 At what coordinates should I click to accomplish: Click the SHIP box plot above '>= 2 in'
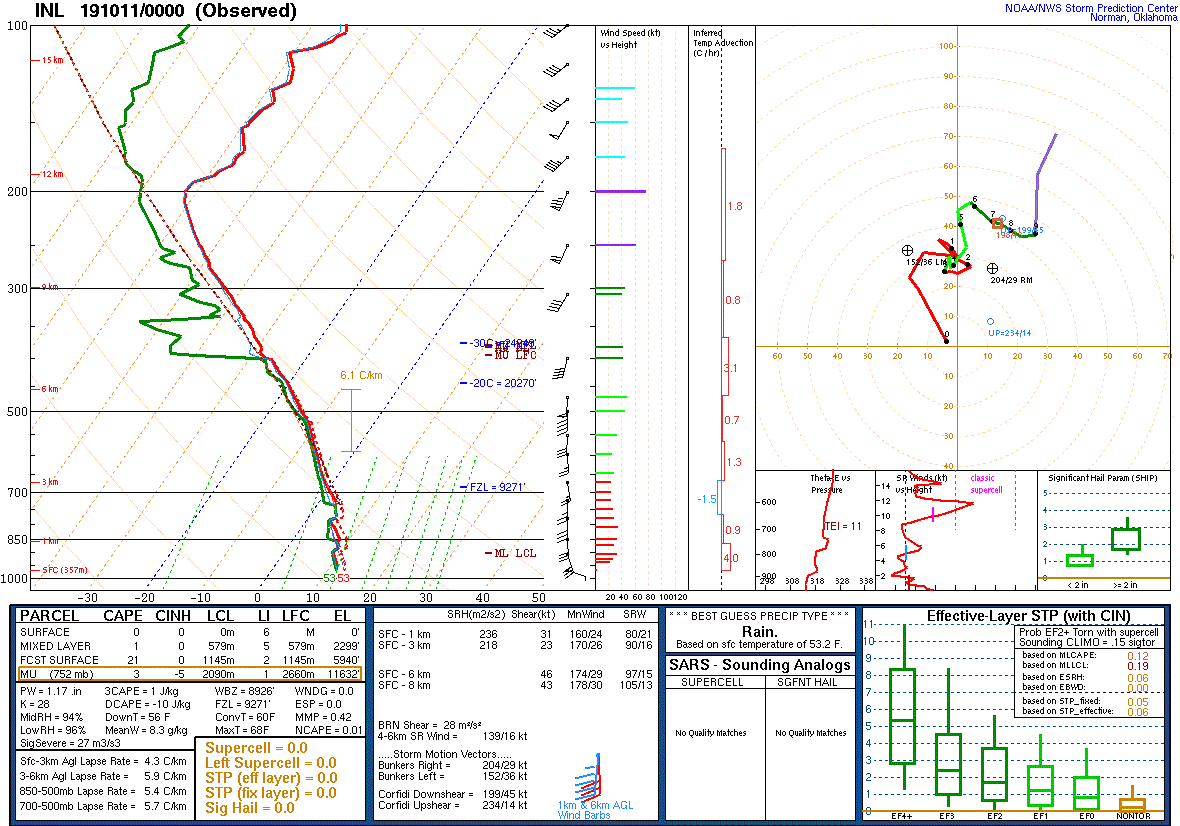(1127, 537)
